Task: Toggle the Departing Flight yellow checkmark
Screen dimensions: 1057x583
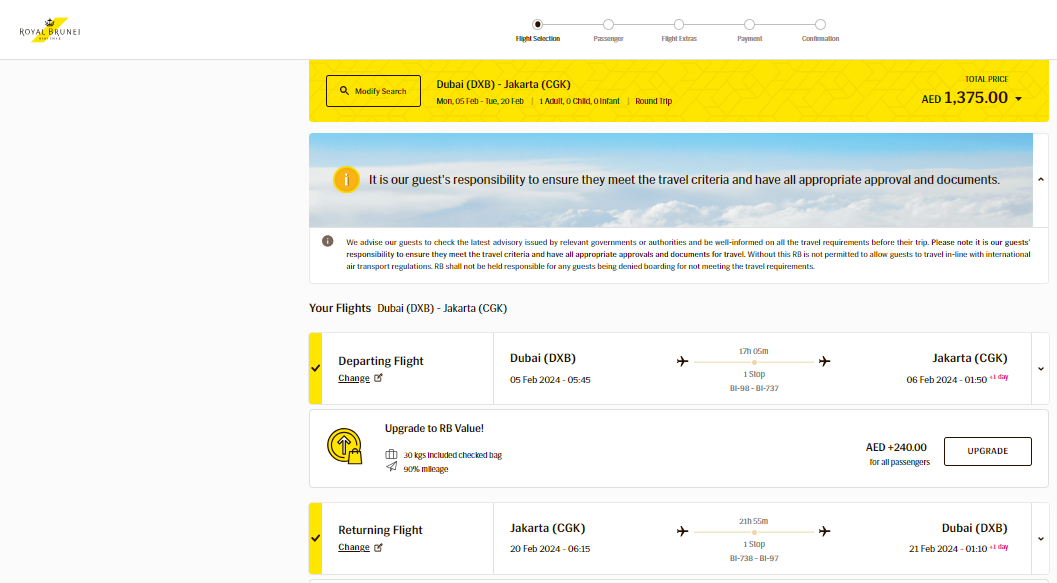Action: (315, 369)
